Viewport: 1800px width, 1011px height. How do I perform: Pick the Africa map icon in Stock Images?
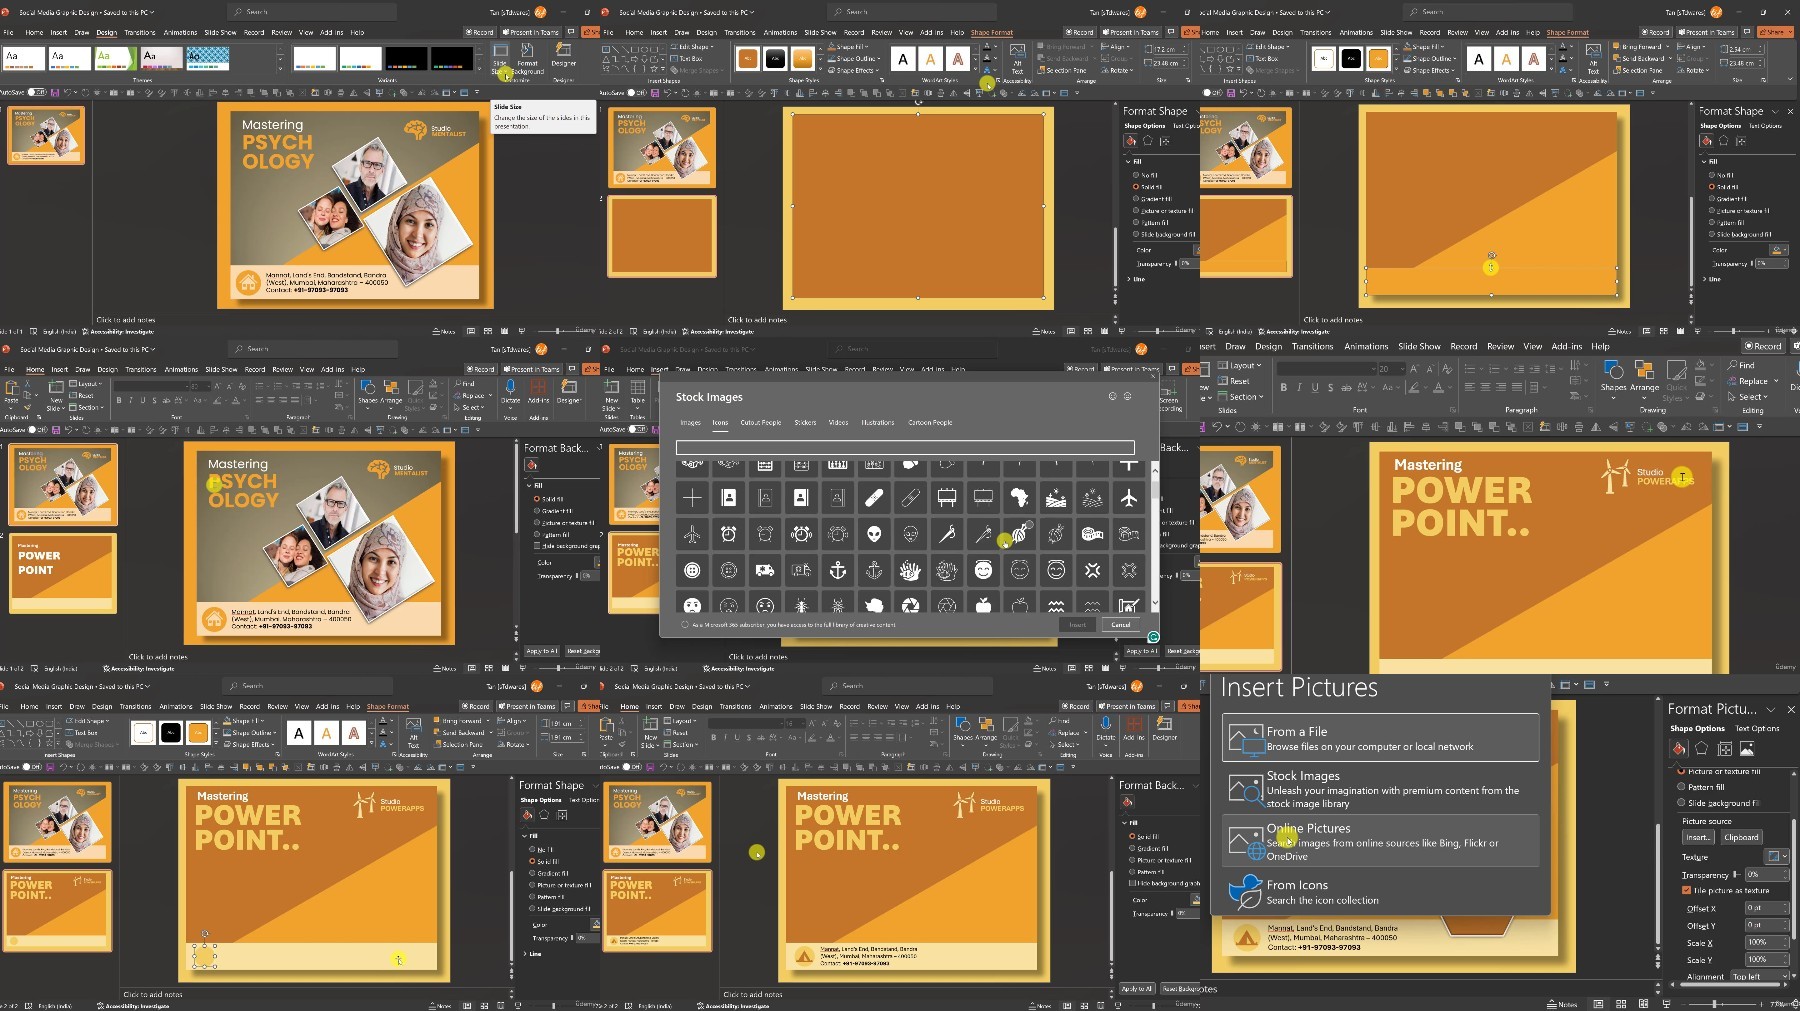click(1019, 497)
